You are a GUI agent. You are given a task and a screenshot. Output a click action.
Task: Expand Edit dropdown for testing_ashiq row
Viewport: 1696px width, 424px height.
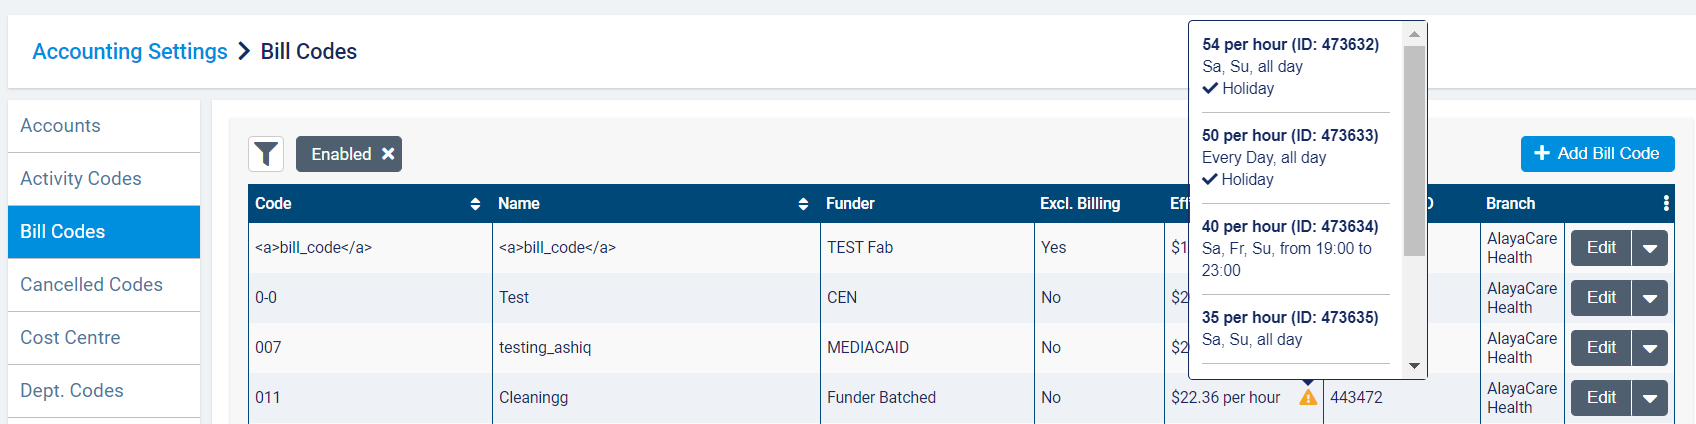pos(1649,348)
